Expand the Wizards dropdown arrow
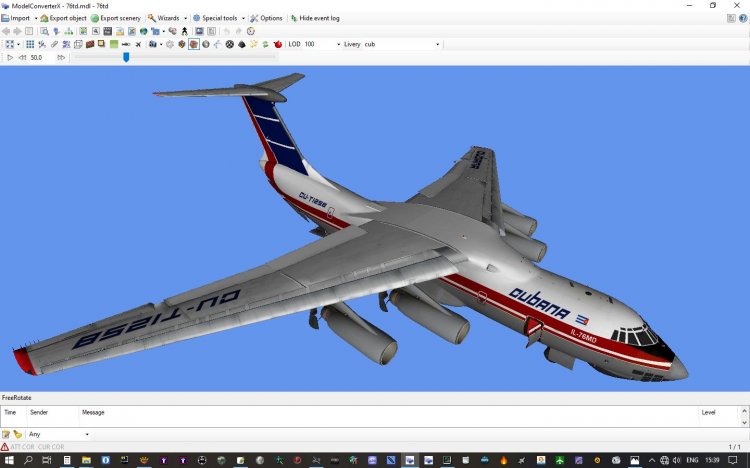The image size is (750, 468). [186, 18]
